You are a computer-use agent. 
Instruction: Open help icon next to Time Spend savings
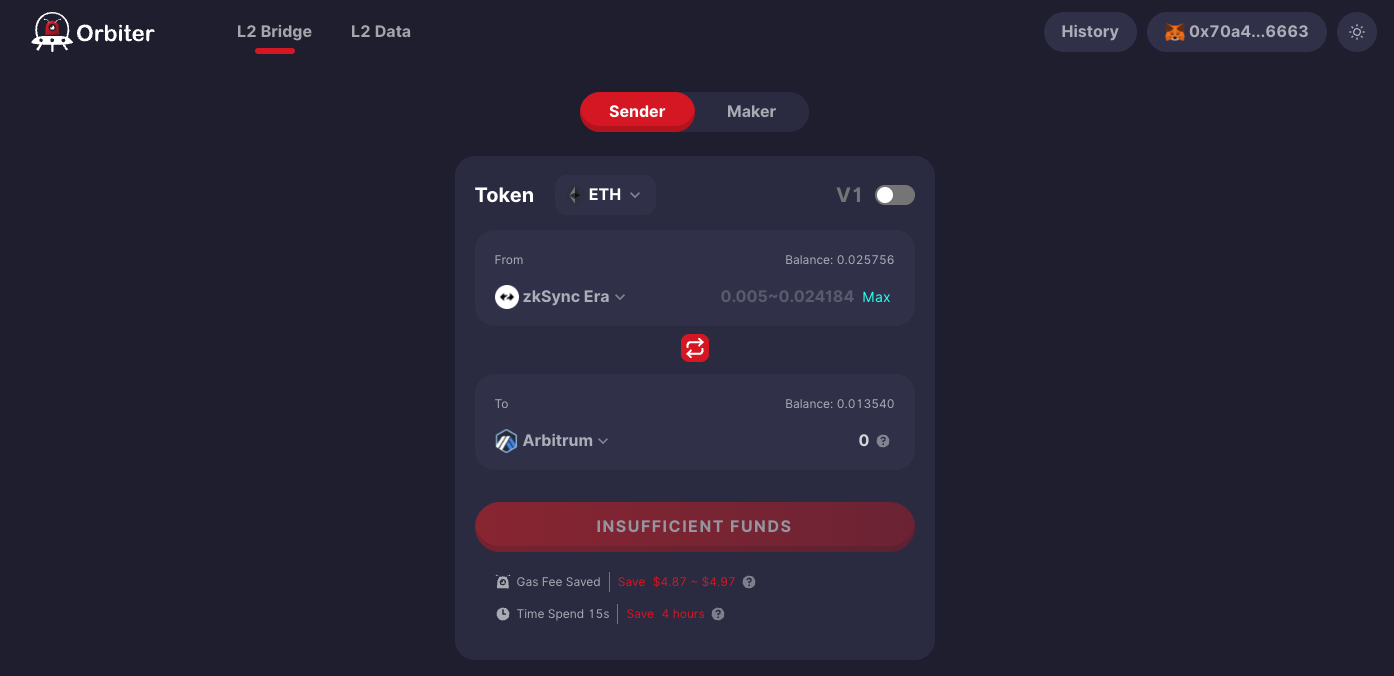coord(718,614)
